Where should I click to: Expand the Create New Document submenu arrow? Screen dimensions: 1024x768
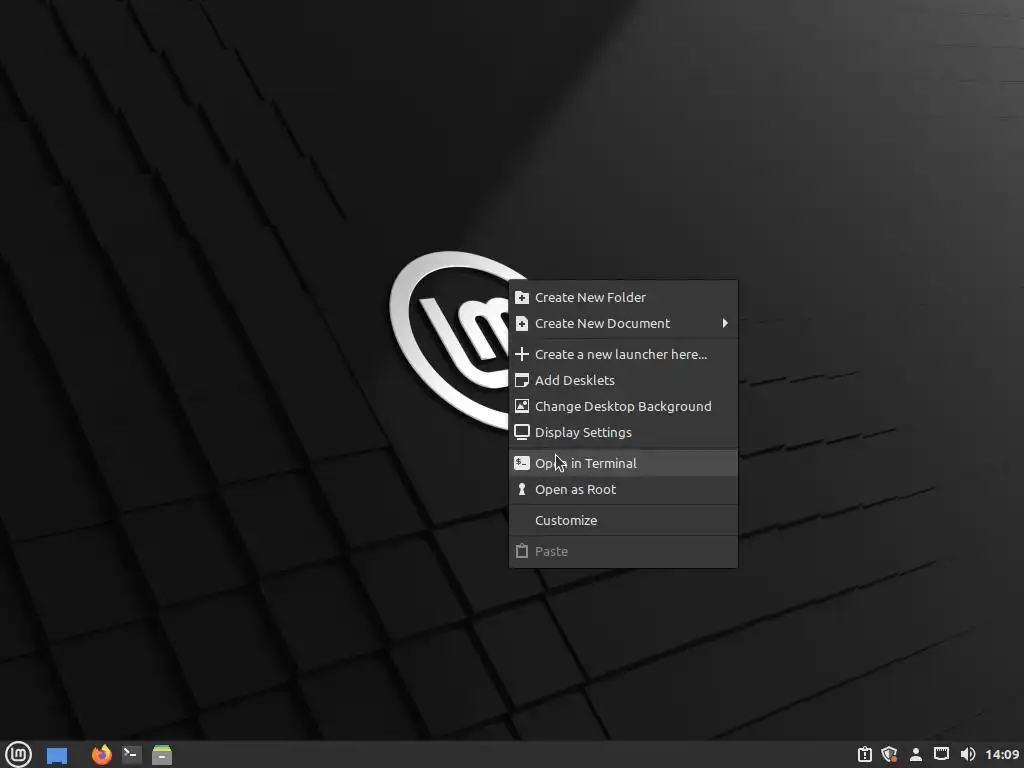pyautogui.click(x=725, y=323)
